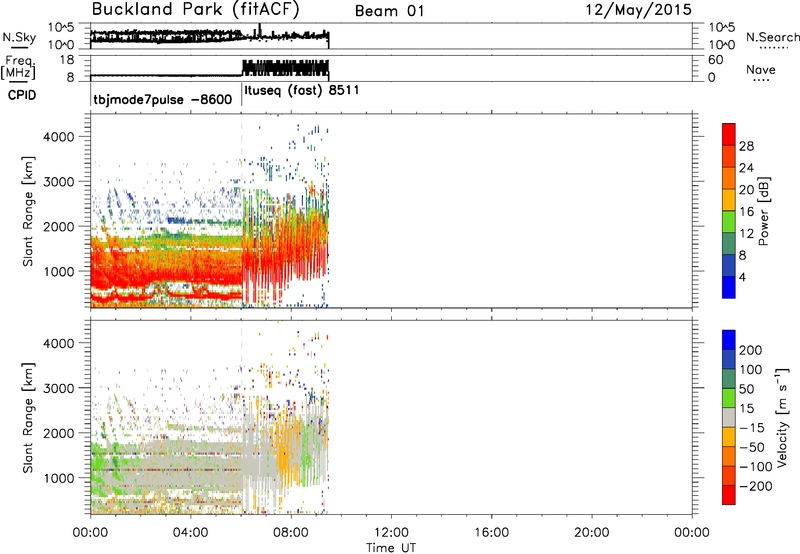
Task: Click the date '12/May/2015'
Action: pyautogui.click(x=638, y=10)
